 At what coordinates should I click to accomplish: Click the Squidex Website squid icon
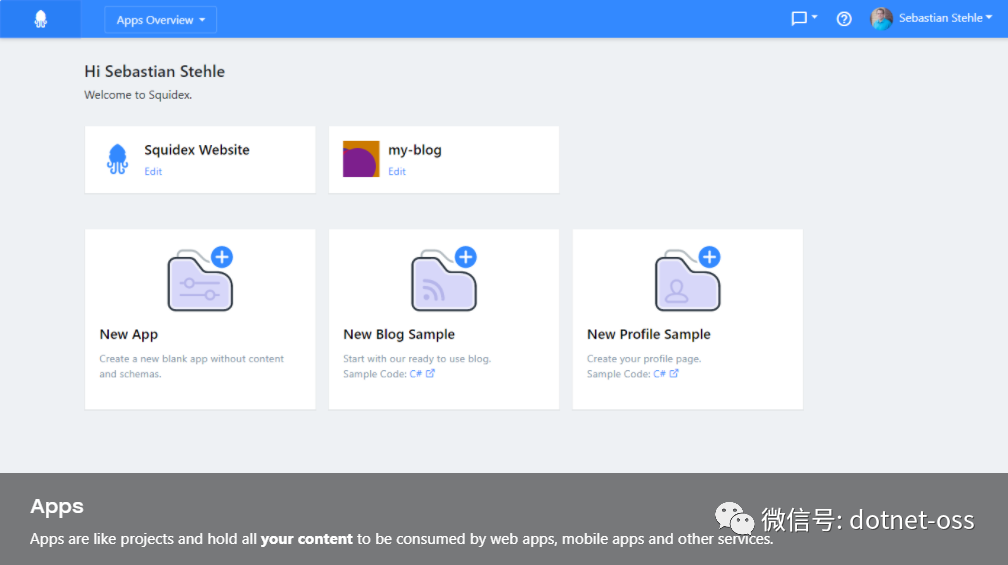(x=117, y=159)
